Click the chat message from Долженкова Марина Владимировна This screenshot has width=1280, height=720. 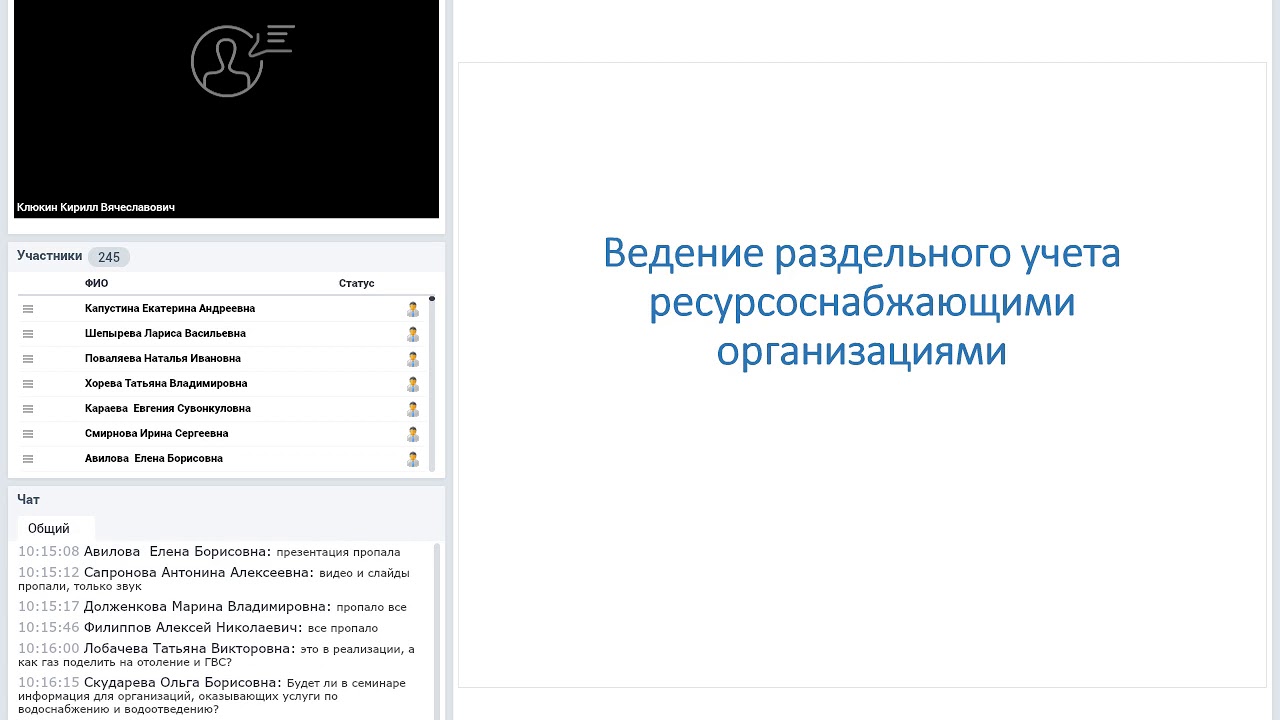(212, 607)
